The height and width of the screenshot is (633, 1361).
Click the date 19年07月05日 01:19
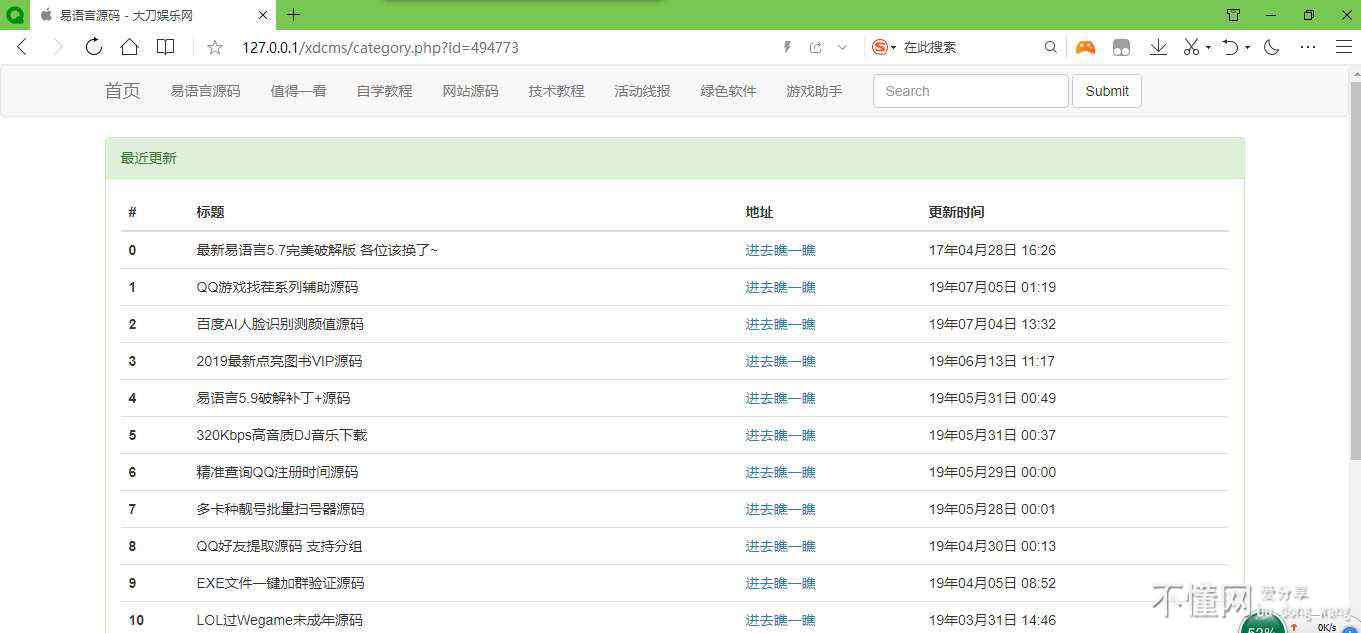pos(992,287)
